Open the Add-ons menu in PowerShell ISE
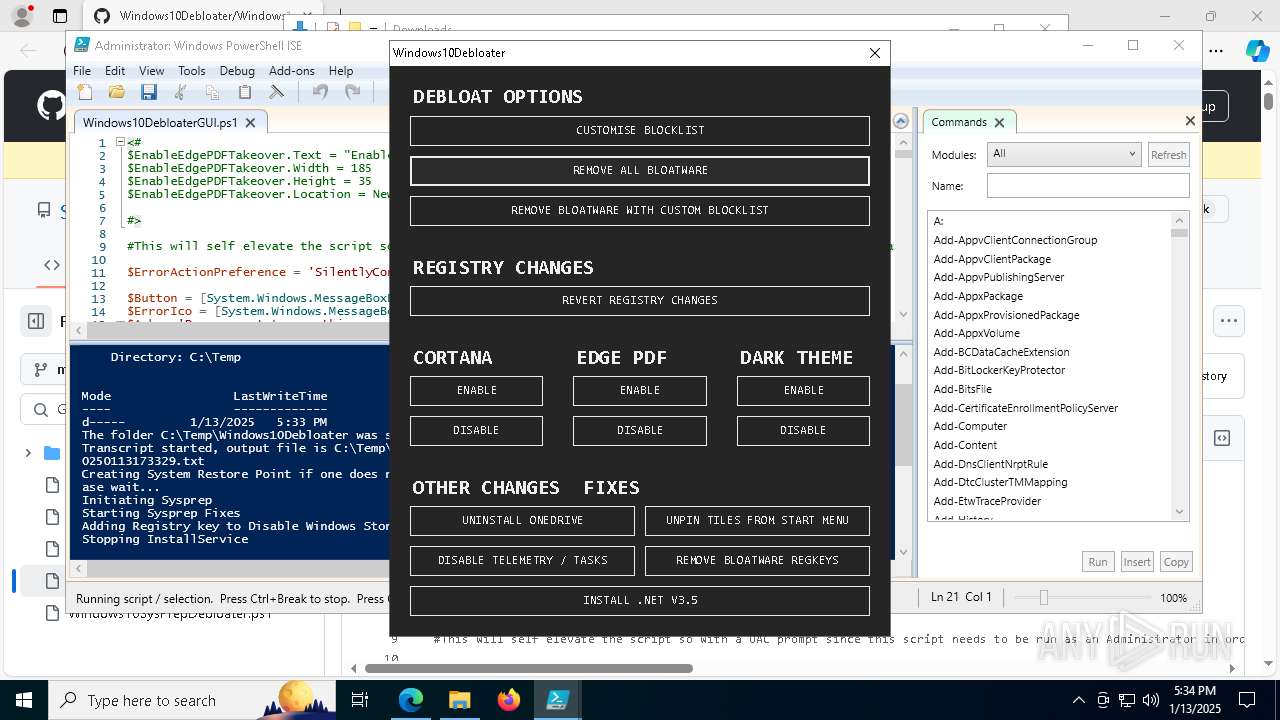This screenshot has width=1280, height=720. click(x=292, y=71)
